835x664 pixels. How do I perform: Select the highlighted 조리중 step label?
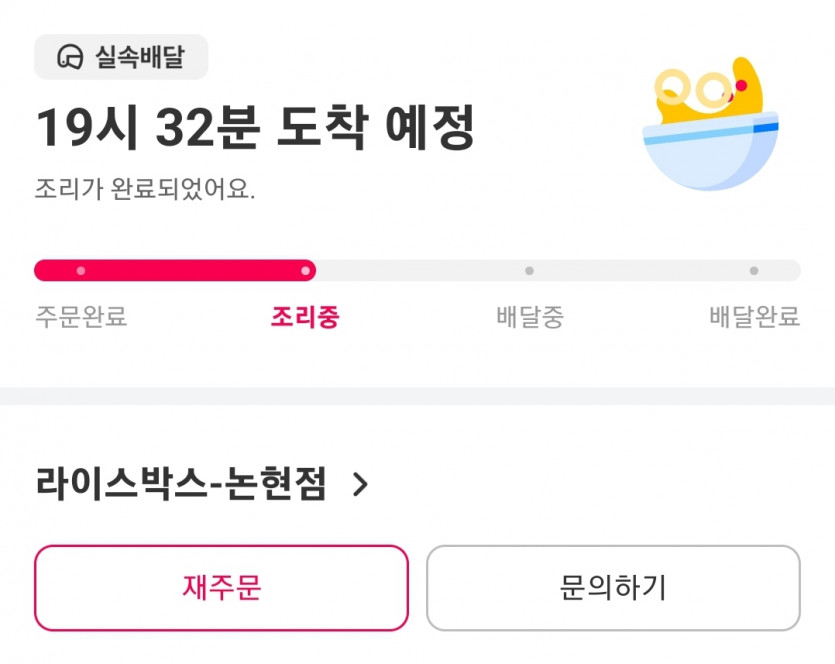pos(305,318)
